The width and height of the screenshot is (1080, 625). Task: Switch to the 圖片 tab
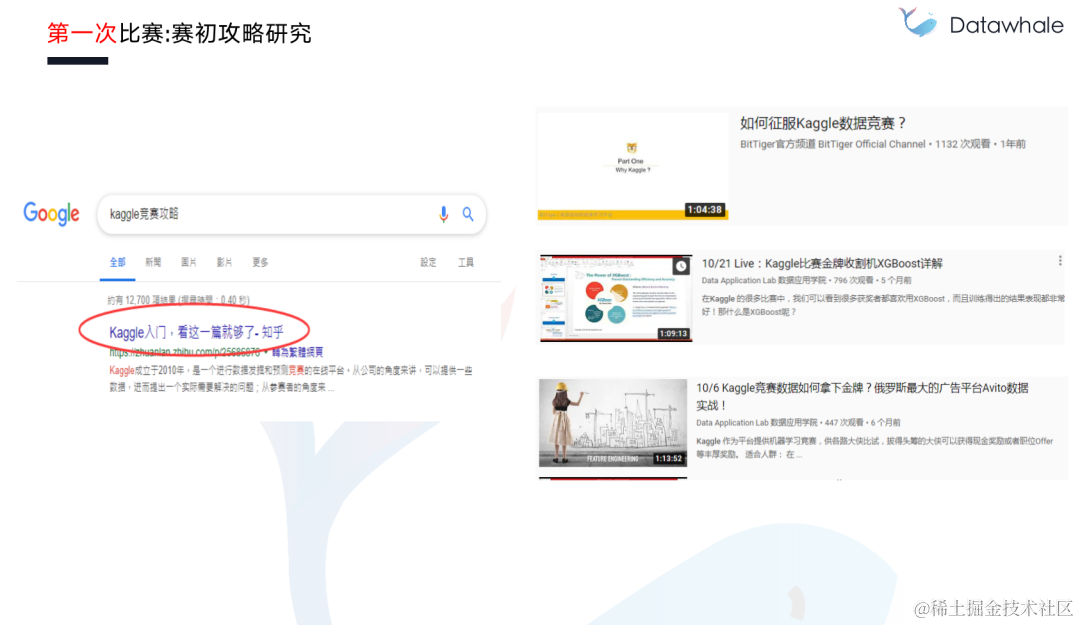(189, 263)
